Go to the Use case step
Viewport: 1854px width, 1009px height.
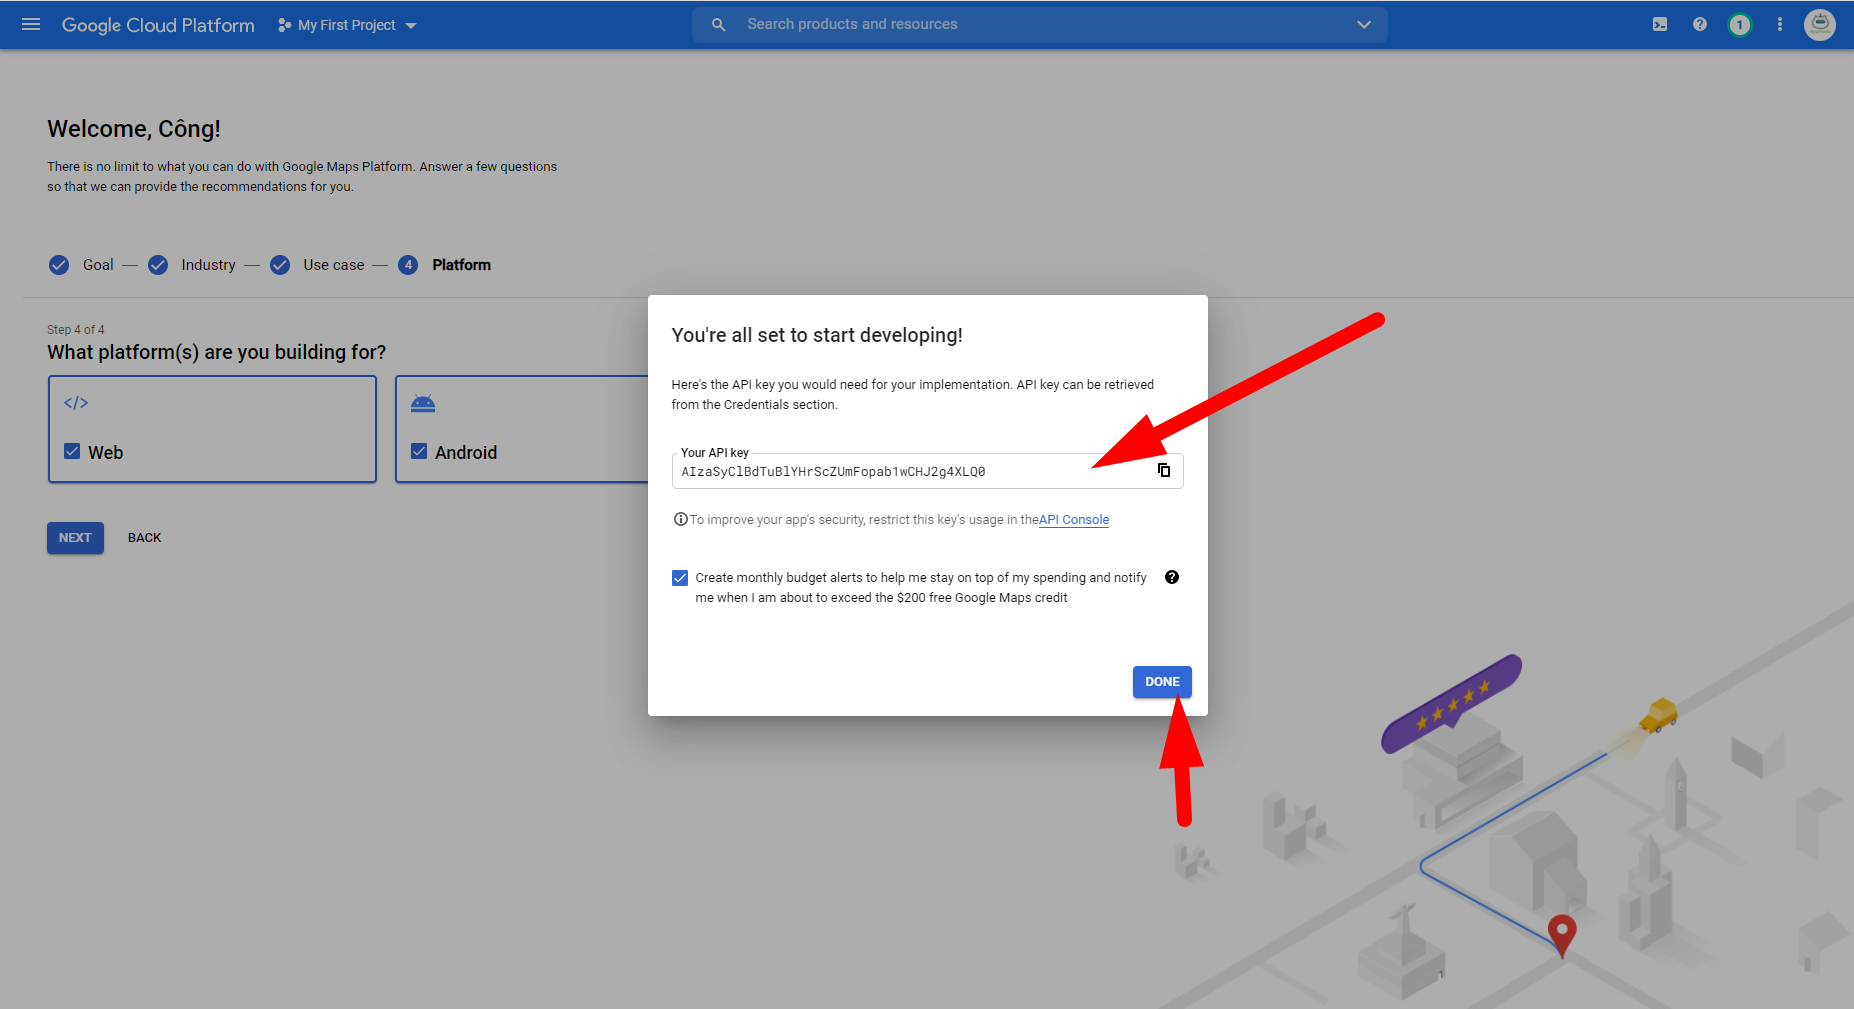tap(334, 265)
